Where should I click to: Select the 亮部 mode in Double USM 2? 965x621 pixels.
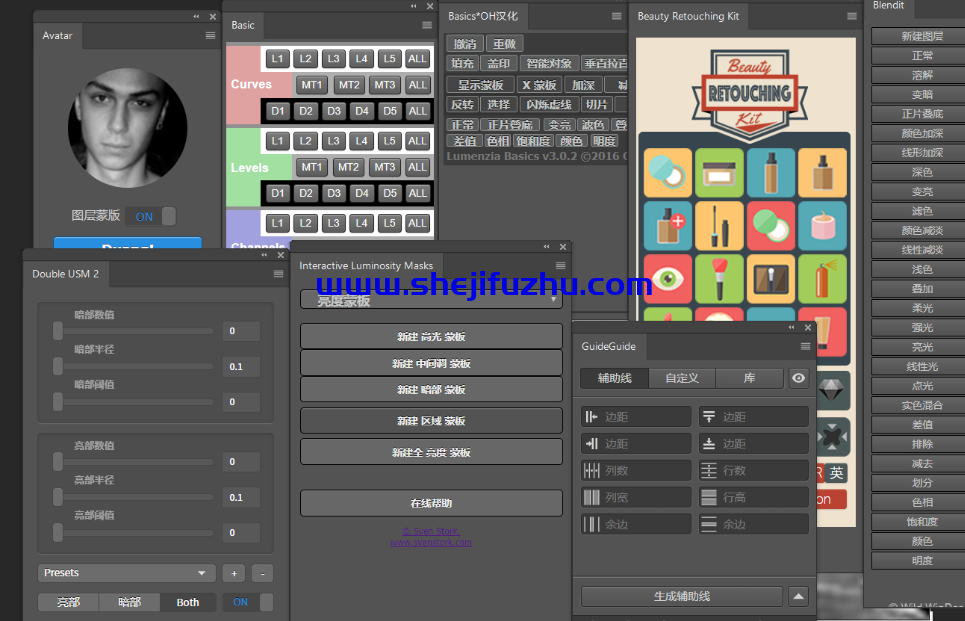coord(68,602)
